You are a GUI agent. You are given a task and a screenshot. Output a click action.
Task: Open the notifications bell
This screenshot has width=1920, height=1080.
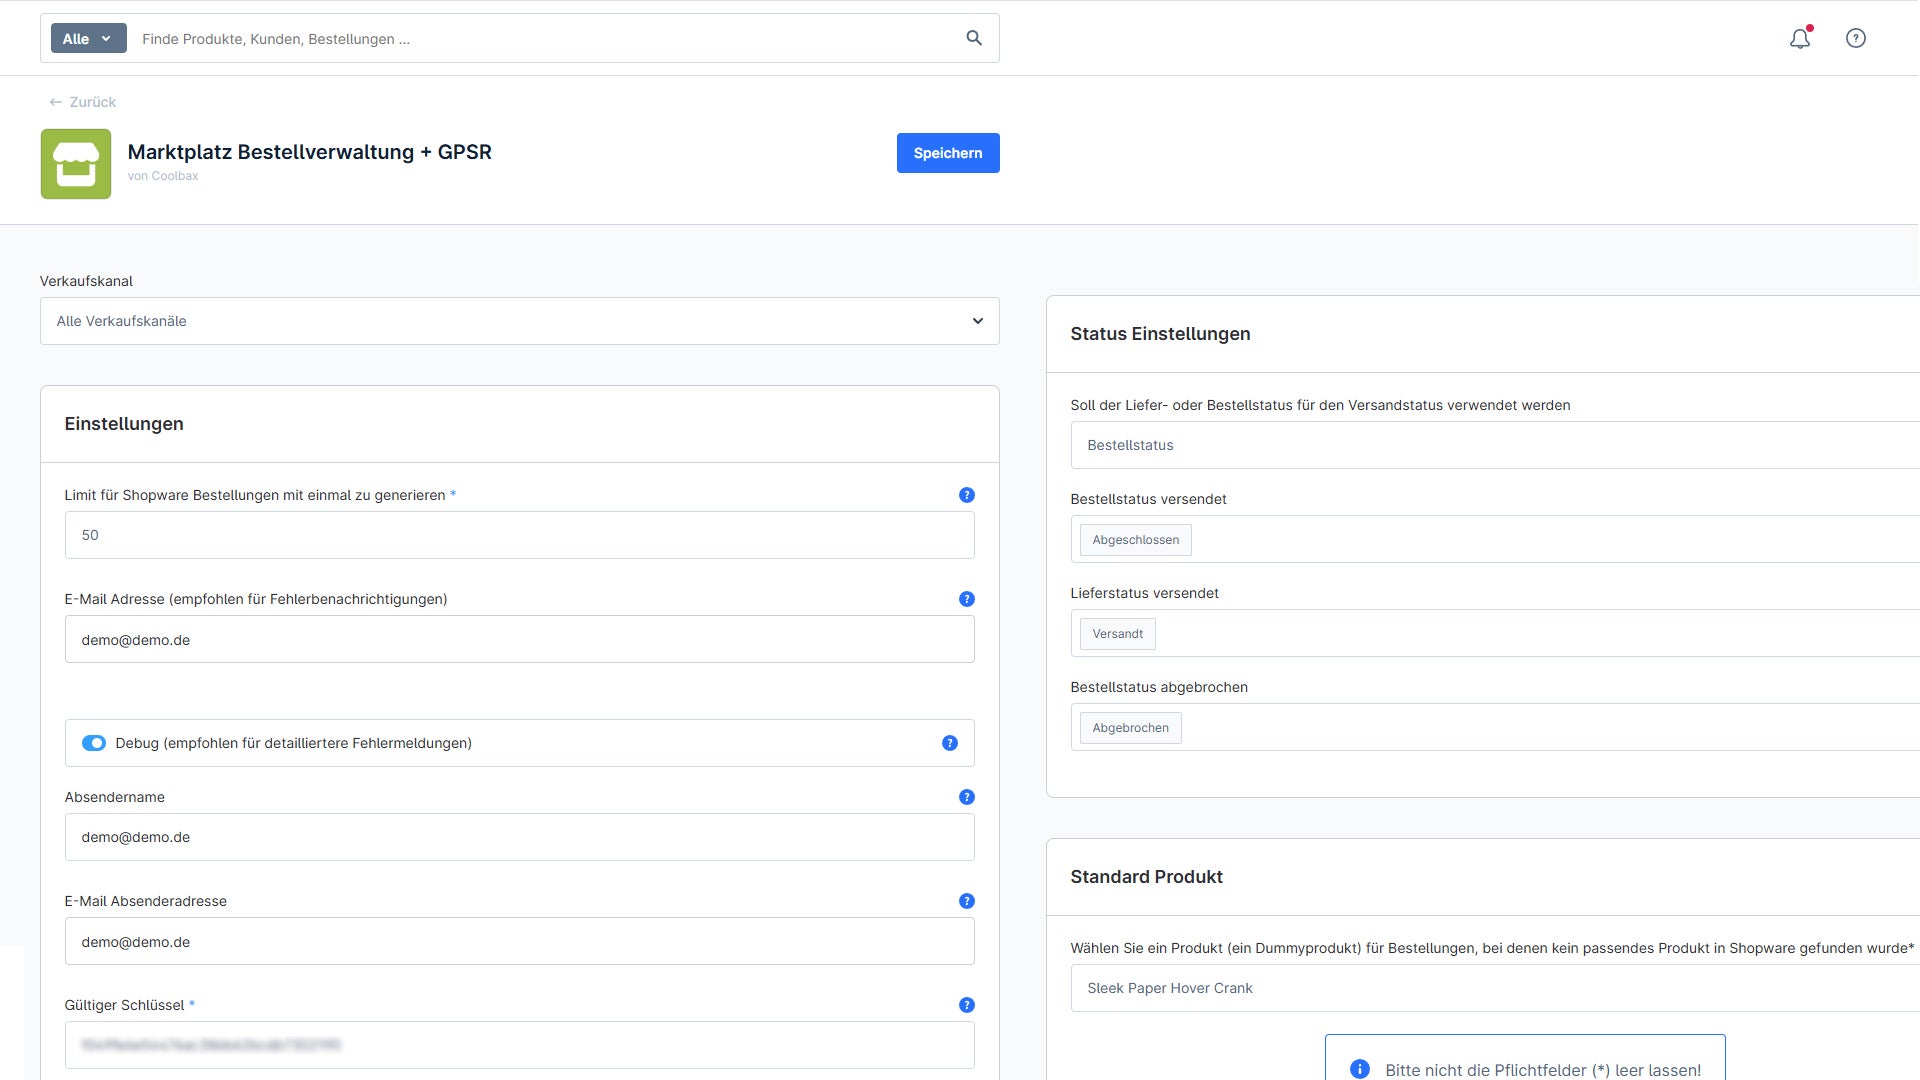pyautogui.click(x=1800, y=38)
